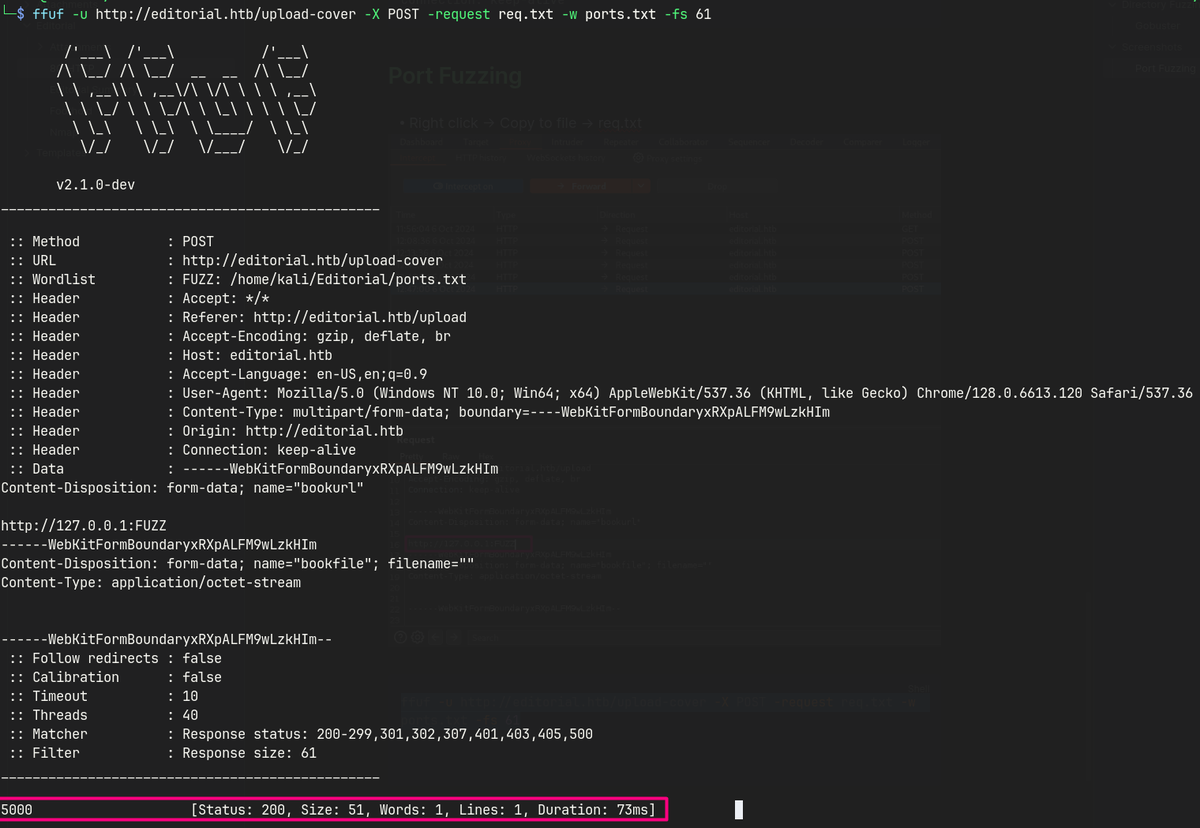Click the ffuf command line at the prompt
Image resolution: width=1200 pixels, height=828 pixels.
click(x=372, y=15)
